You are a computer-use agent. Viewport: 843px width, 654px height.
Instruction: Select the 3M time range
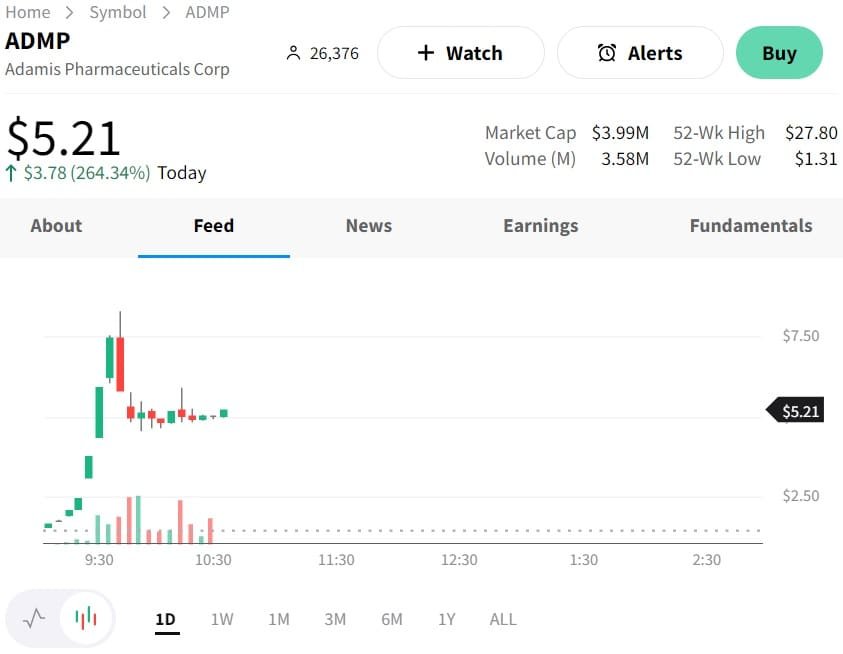tap(335, 619)
